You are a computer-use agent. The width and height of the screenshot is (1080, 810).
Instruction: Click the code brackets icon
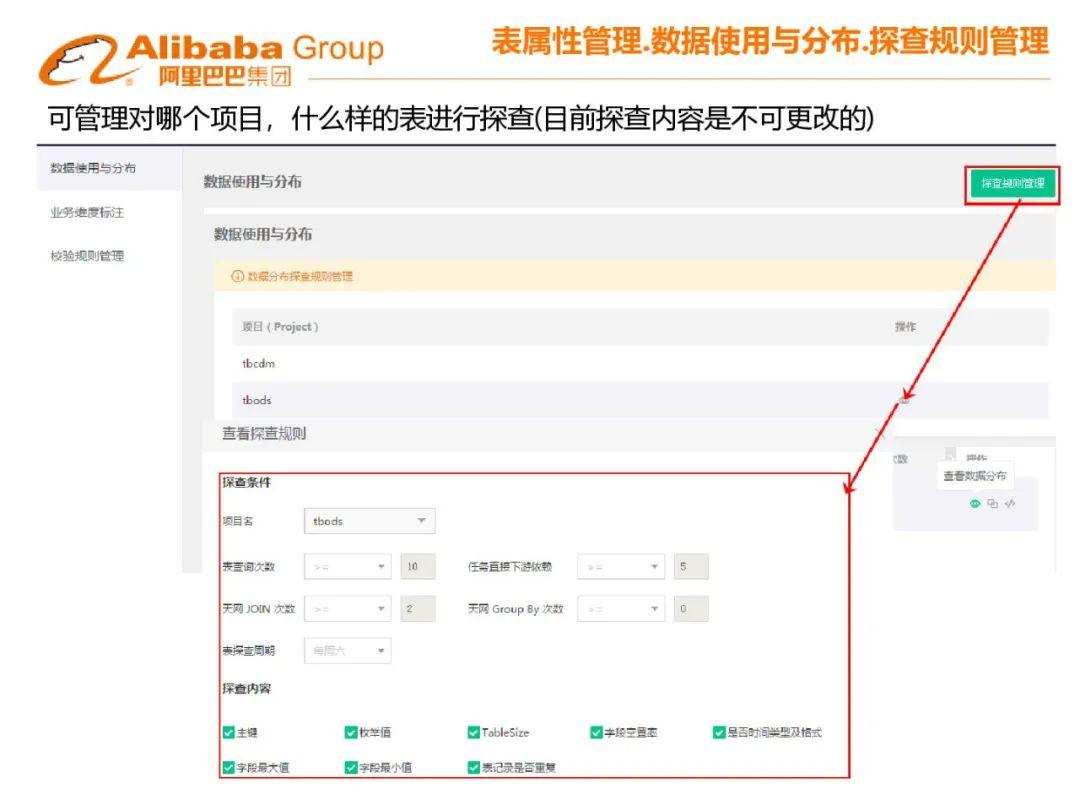click(1010, 503)
